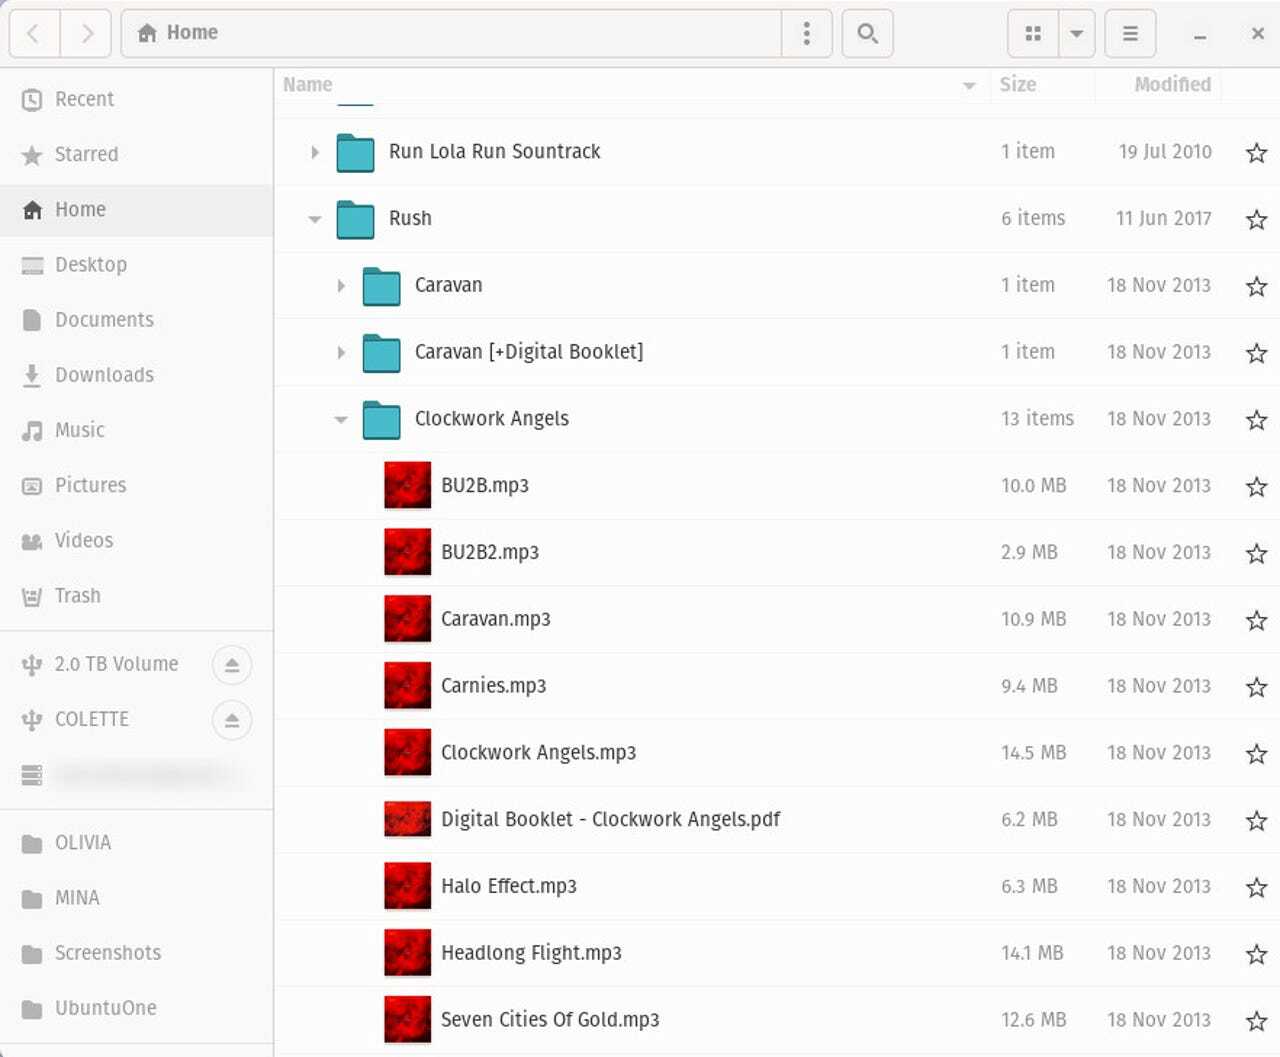1280x1057 pixels.
Task: Switch to grid view with the grid icon
Action: [x=1033, y=34]
